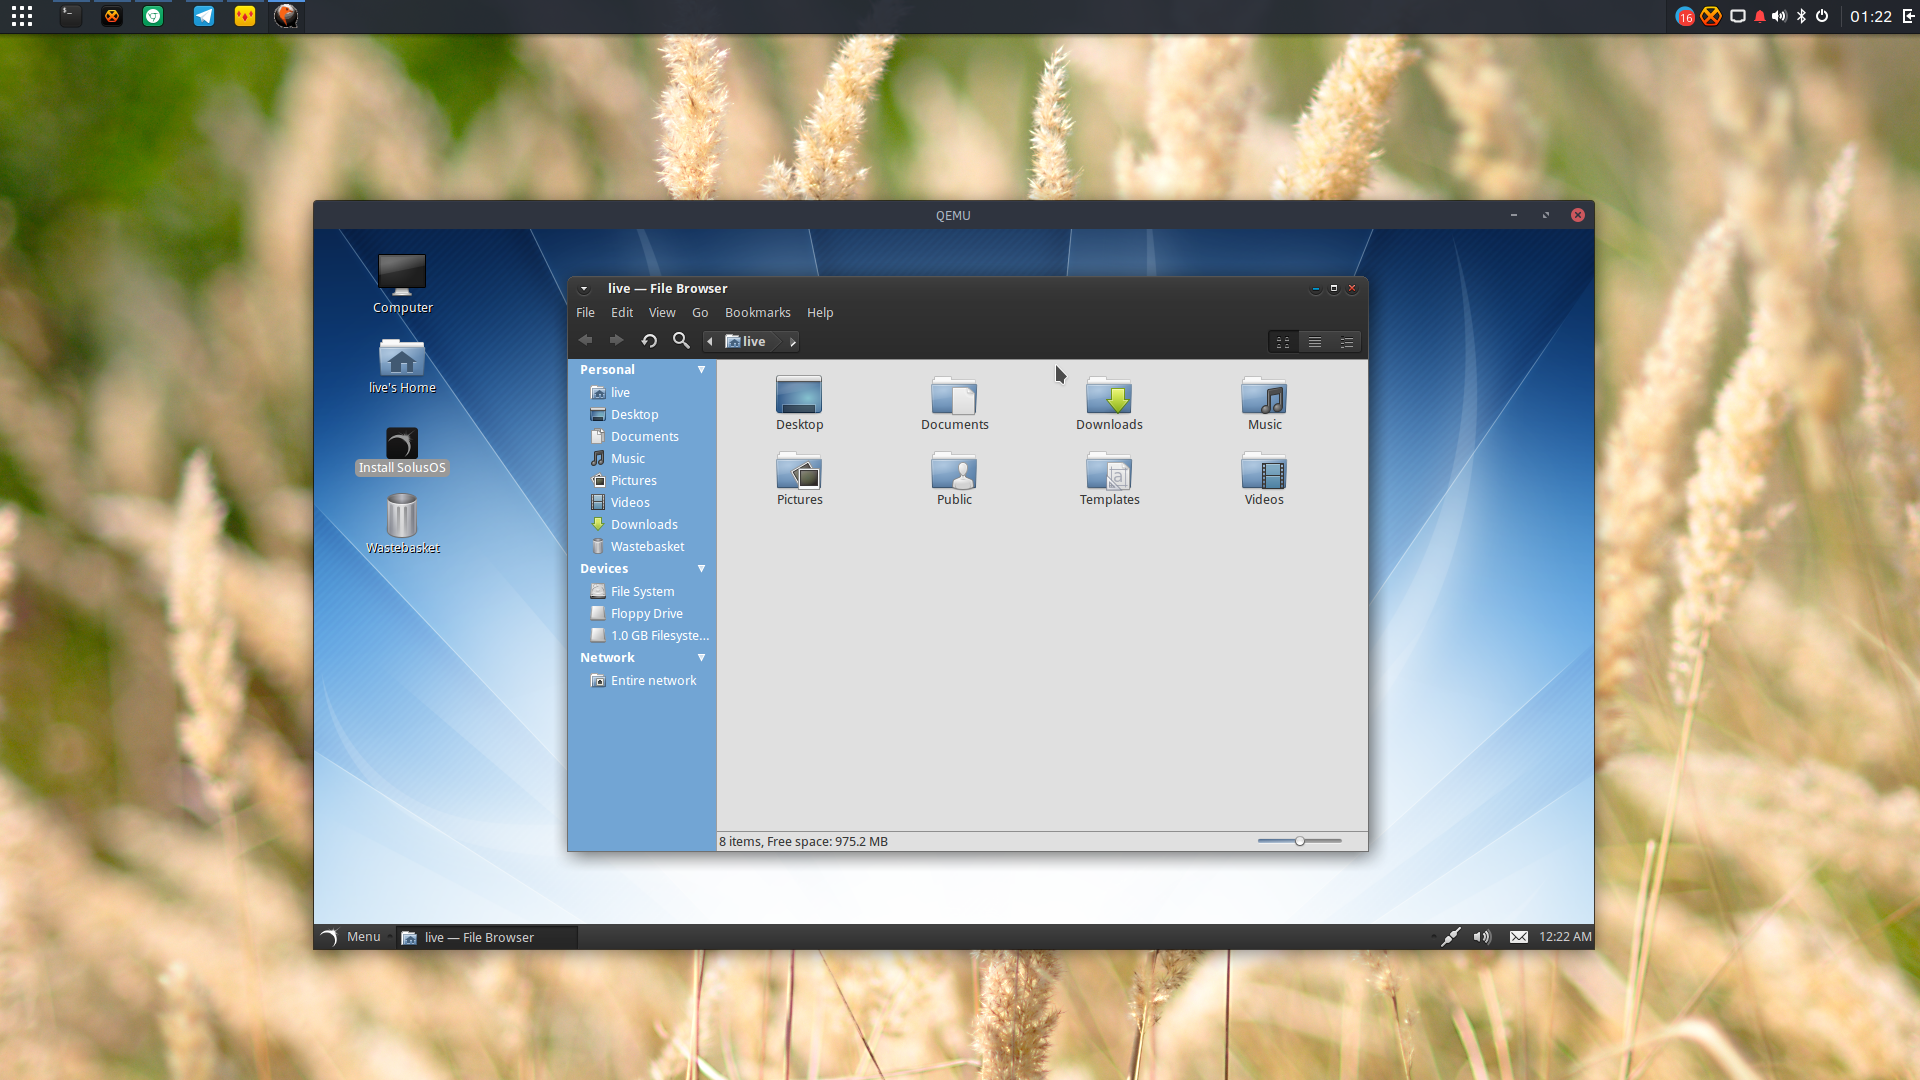Click the QEMU window title bar
This screenshot has height=1080, width=1920.
click(953, 215)
